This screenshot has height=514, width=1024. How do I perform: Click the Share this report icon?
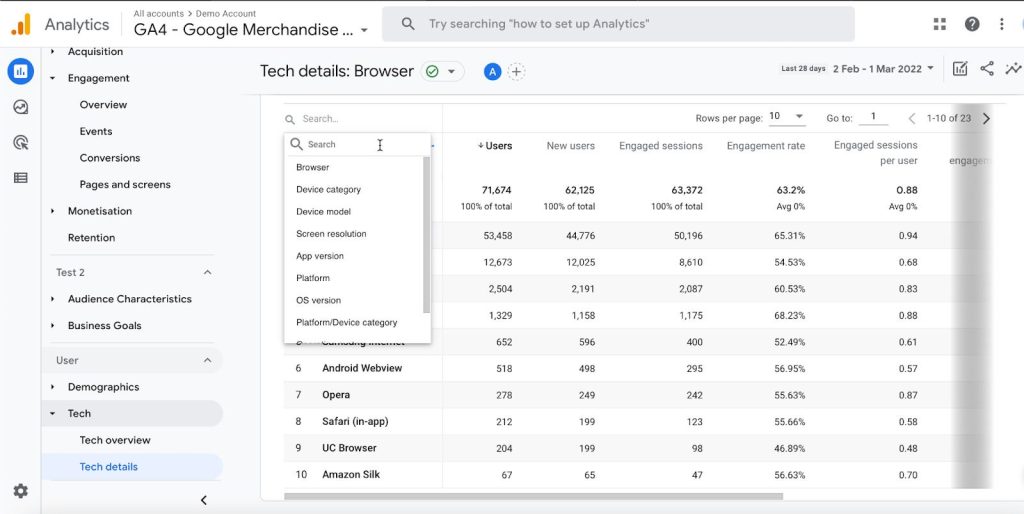pyautogui.click(x=987, y=69)
